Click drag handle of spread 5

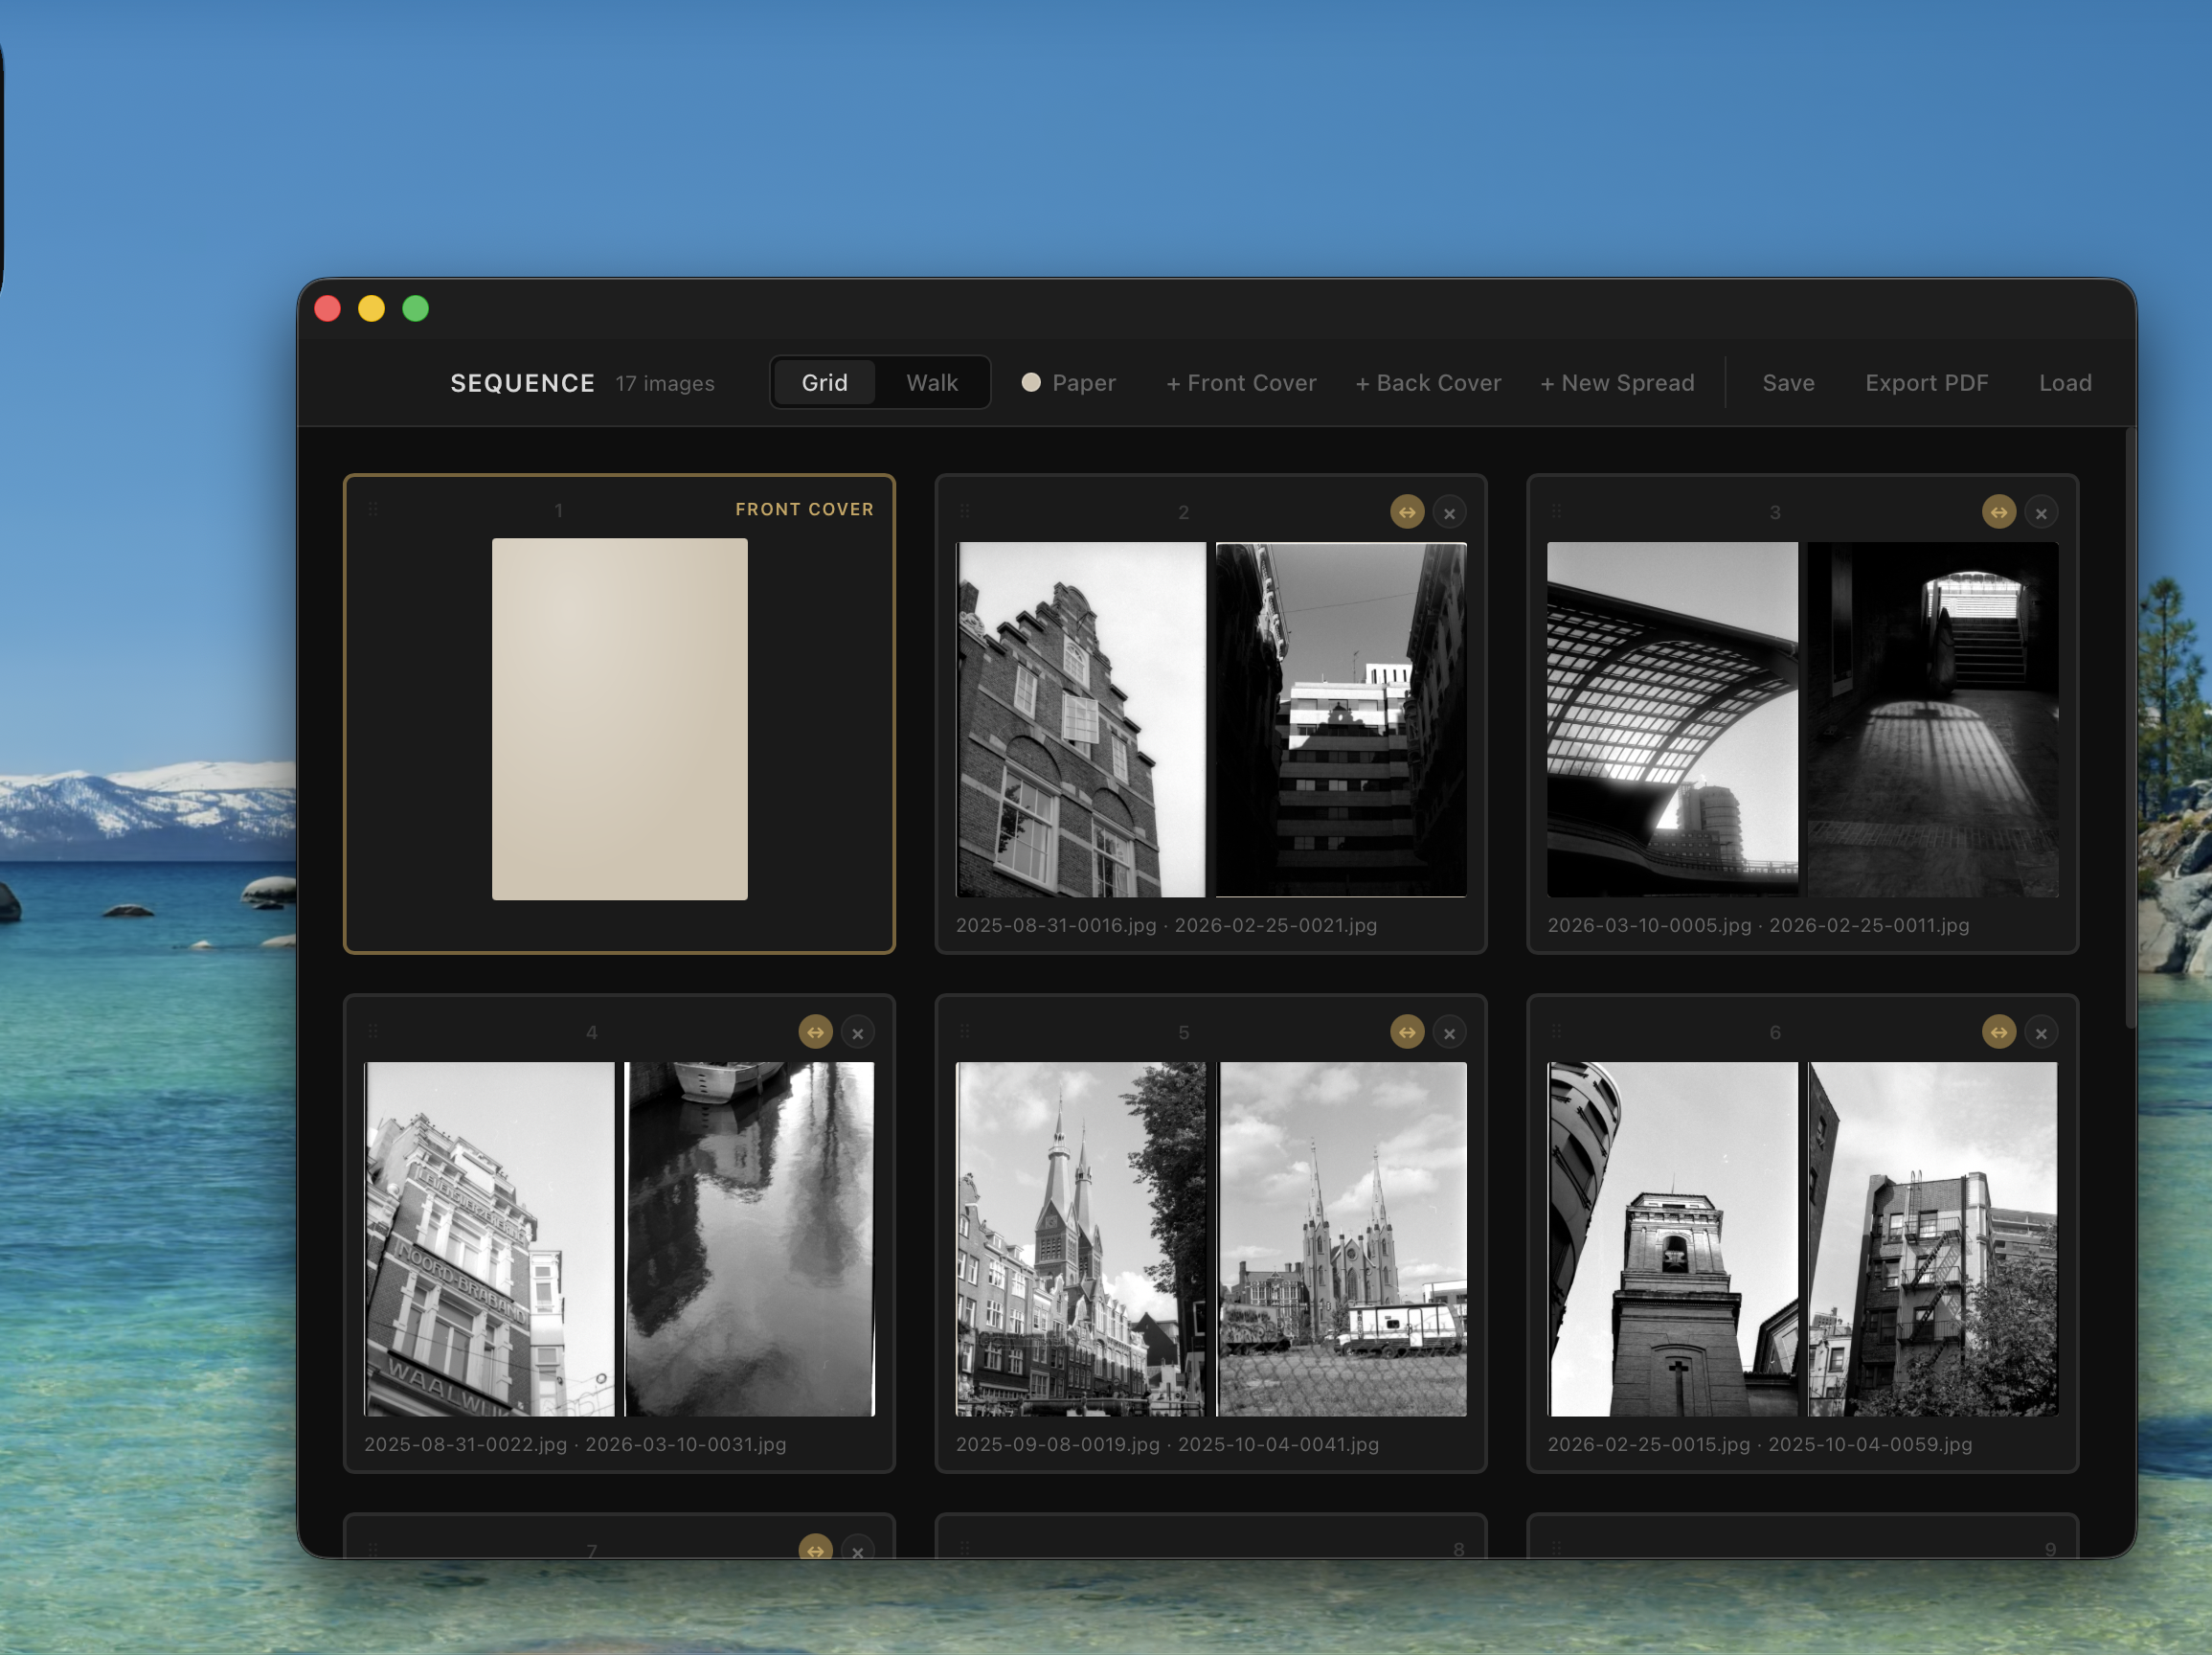point(965,1030)
